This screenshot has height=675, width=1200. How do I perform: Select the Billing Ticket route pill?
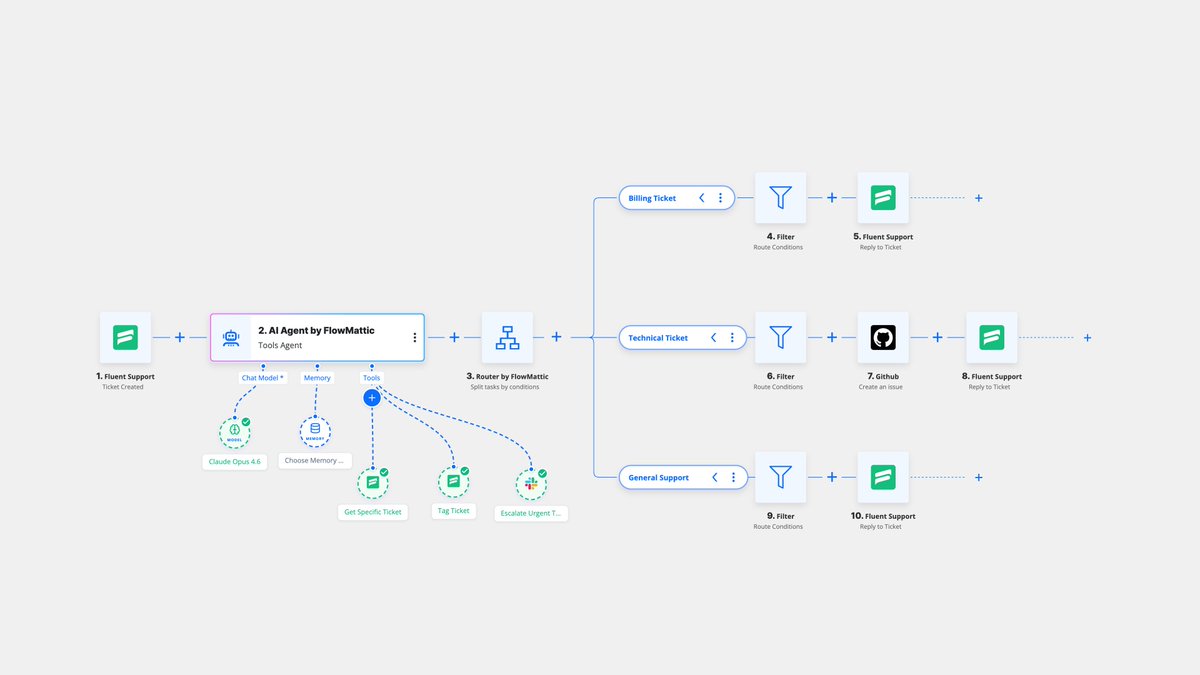point(676,198)
